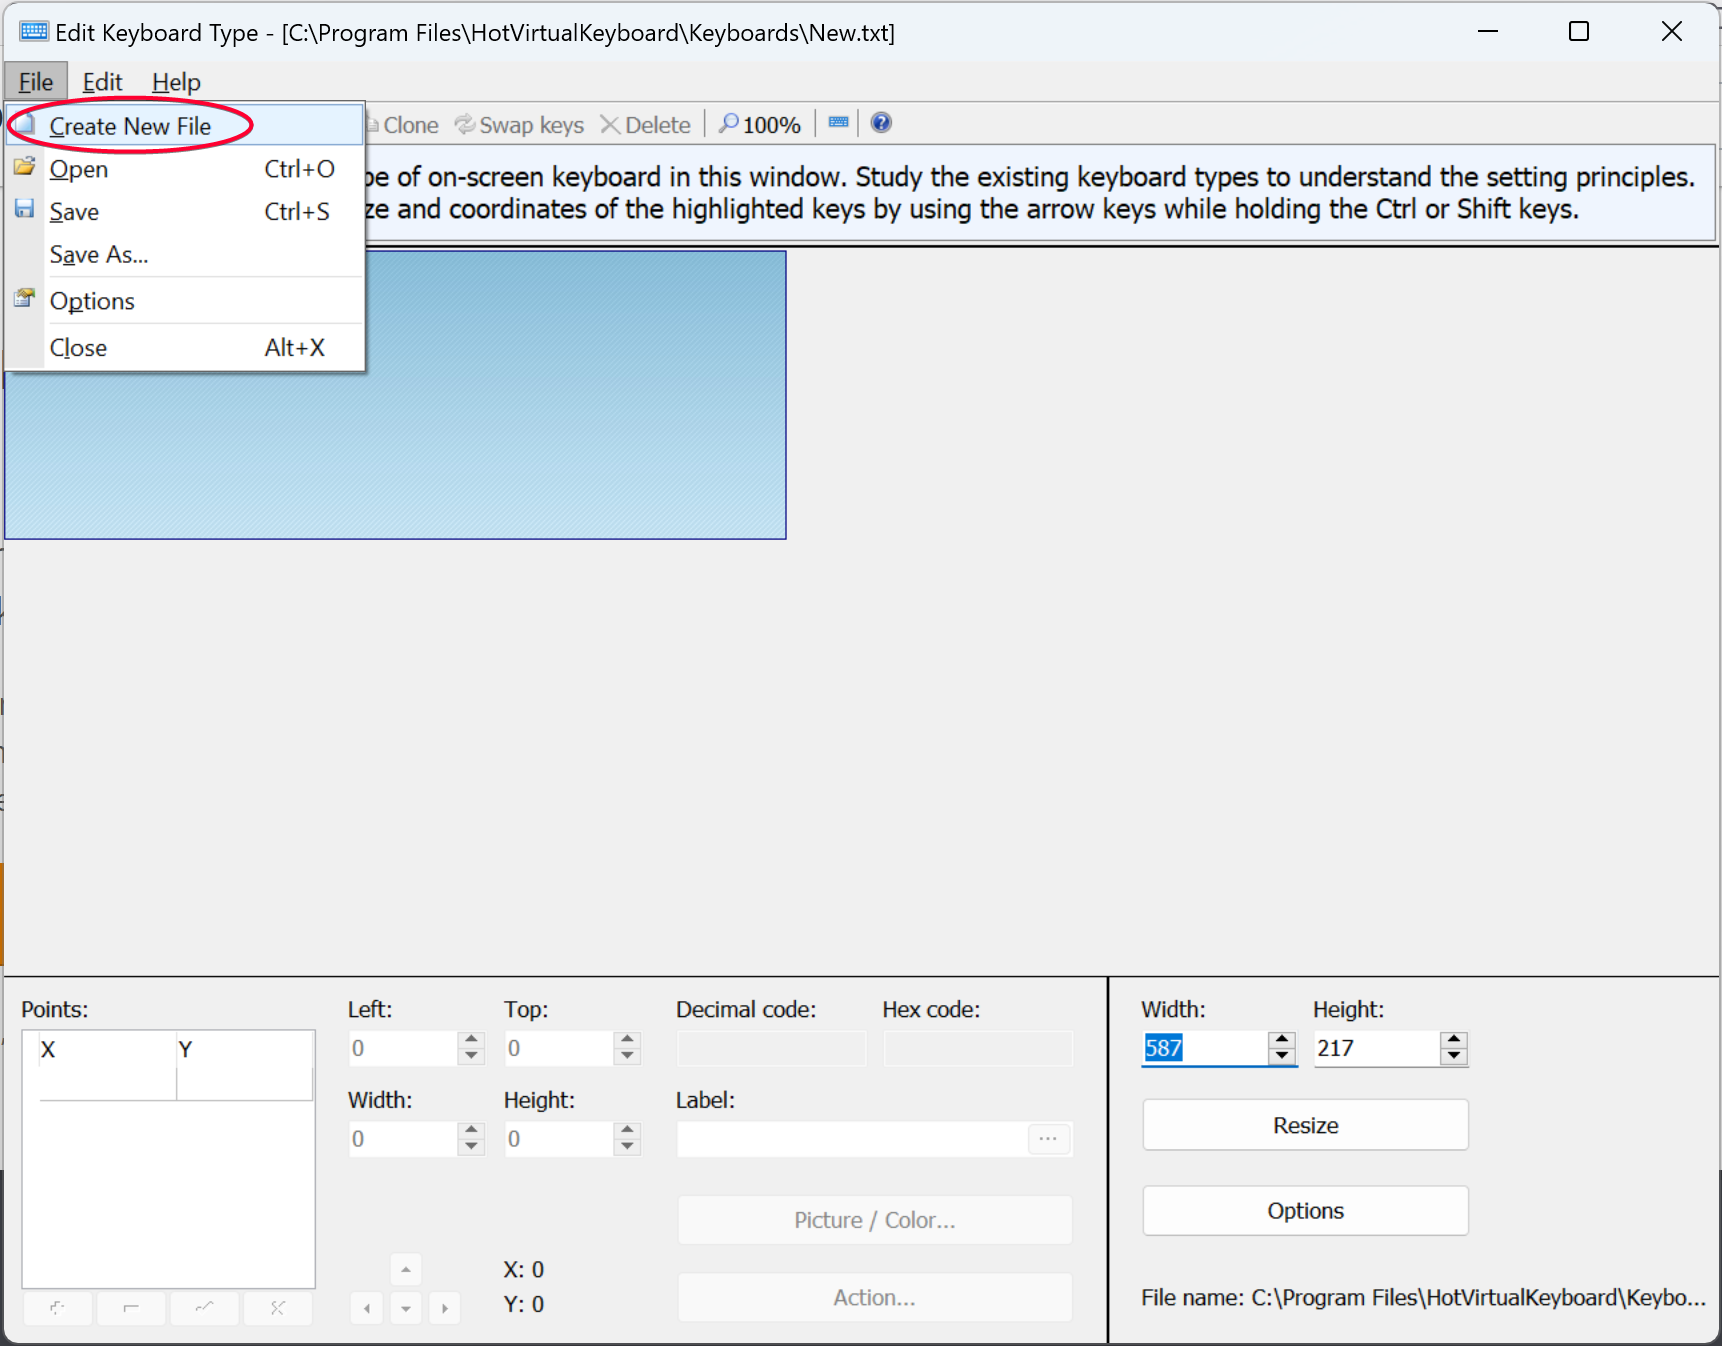Click the Options button in right panel
The height and width of the screenshot is (1346, 1722).
point(1305,1211)
